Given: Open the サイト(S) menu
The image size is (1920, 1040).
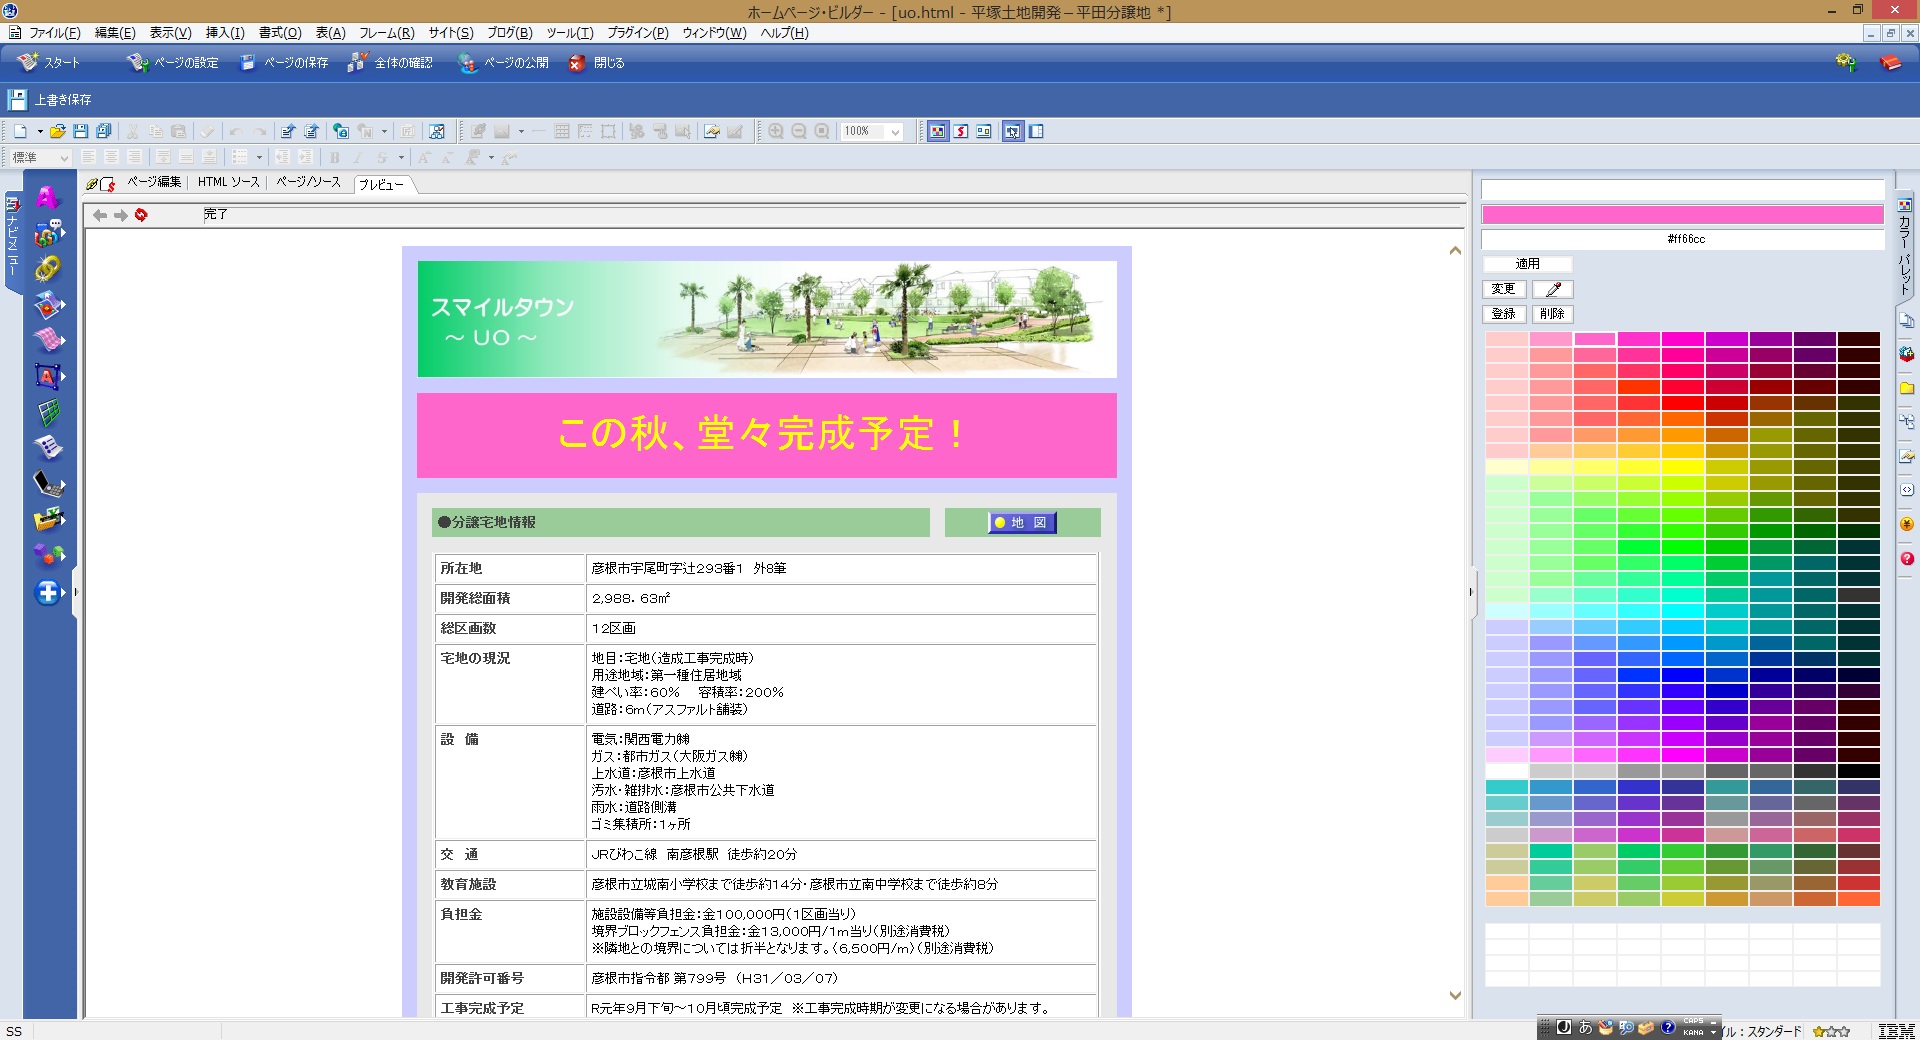Looking at the screenshot, I should click(450, 33).
